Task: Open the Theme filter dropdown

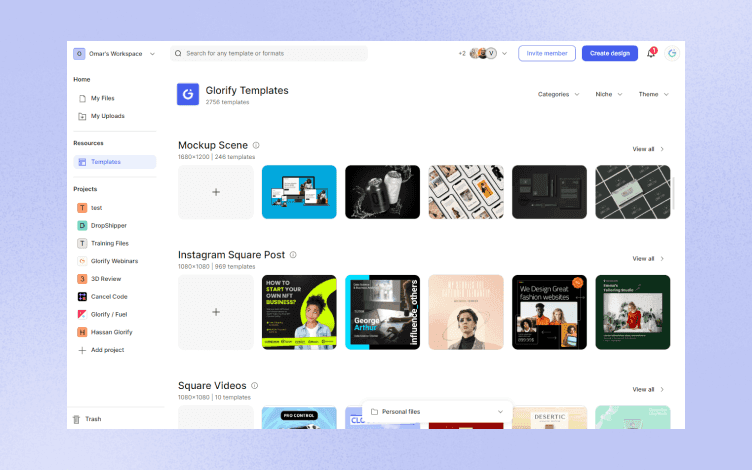Action: point(653,94)
